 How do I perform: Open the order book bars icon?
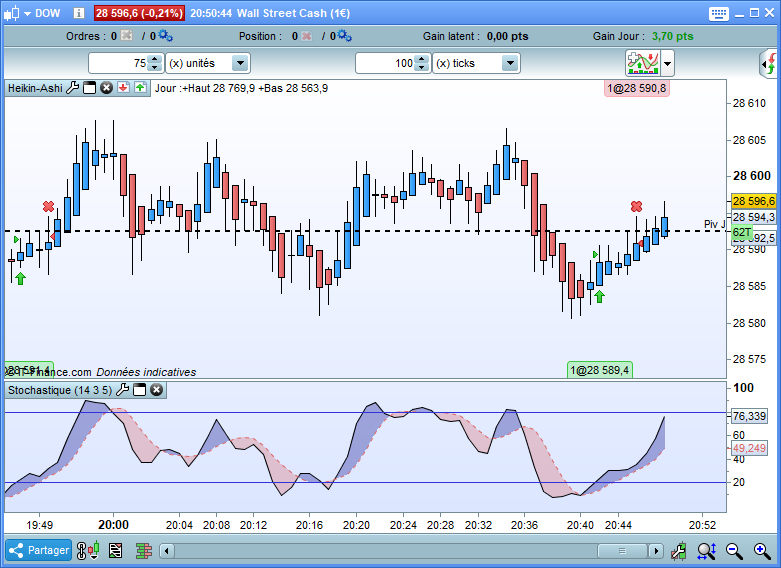(x=144, y=551)
